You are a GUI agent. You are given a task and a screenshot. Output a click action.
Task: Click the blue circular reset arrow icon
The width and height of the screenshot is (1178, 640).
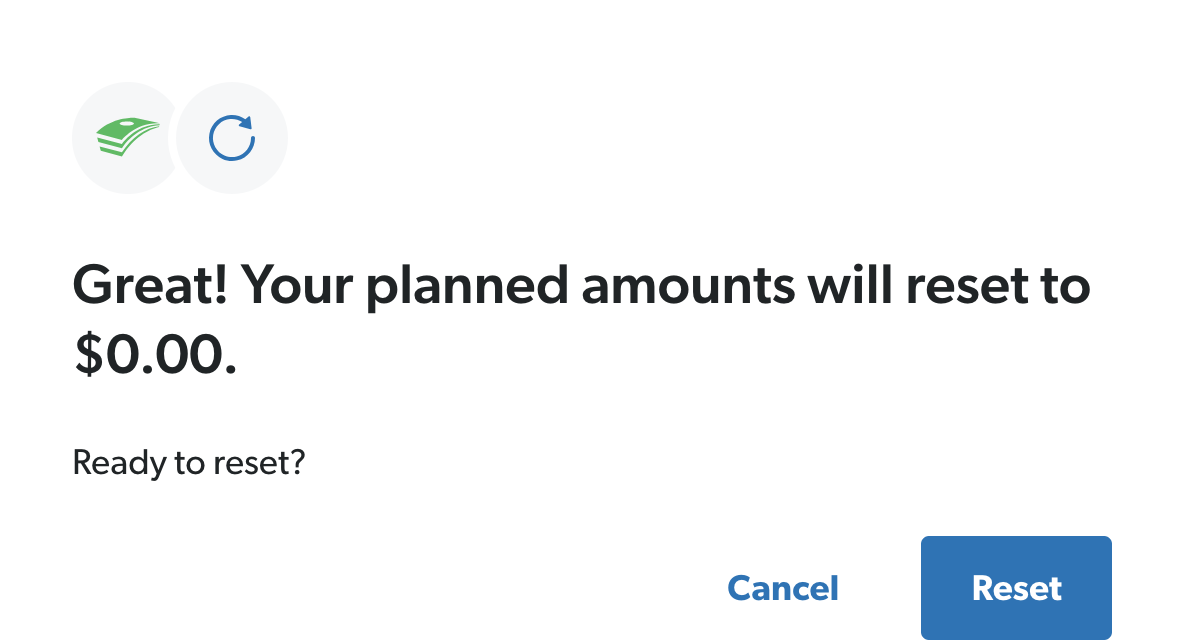click(x=232, y=137)
